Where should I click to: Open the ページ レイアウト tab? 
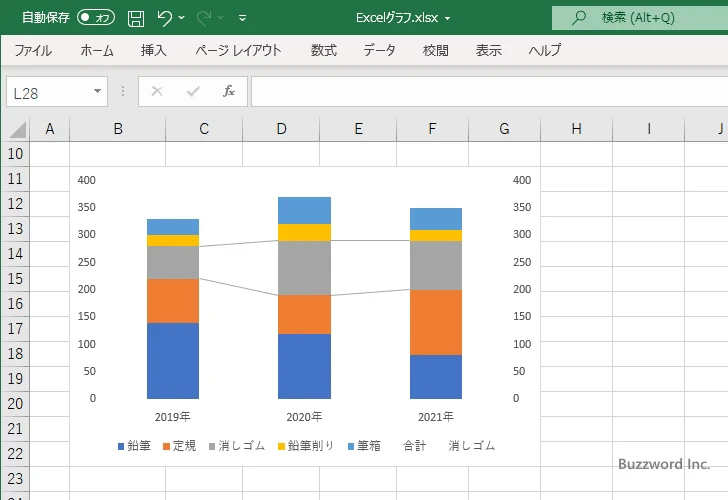click(238, 50)
